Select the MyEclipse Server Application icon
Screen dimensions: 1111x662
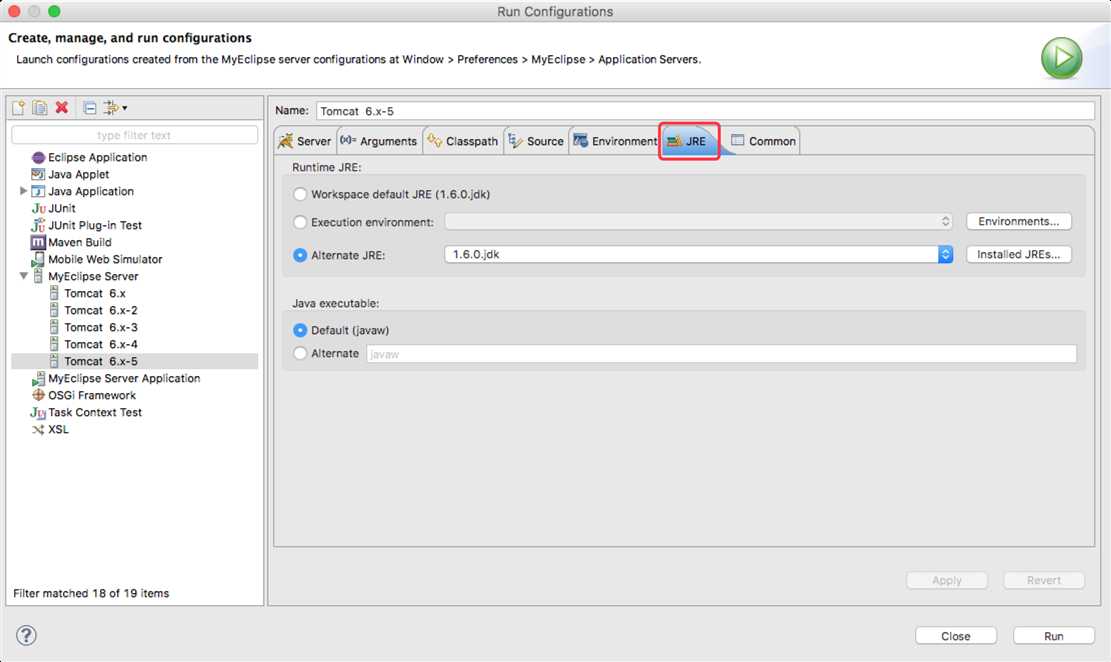pyautogui.click(x=38, y=378)
